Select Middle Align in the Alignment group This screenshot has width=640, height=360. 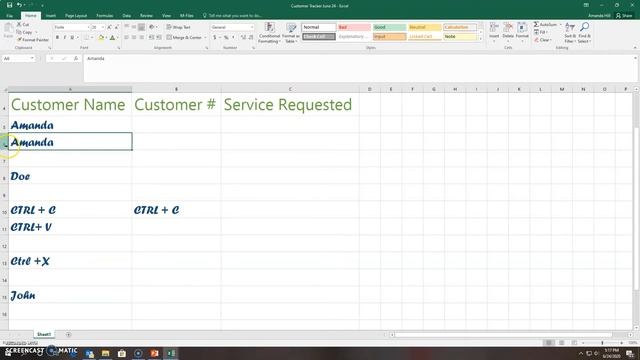pyautogui.click(x=134, y=27)
